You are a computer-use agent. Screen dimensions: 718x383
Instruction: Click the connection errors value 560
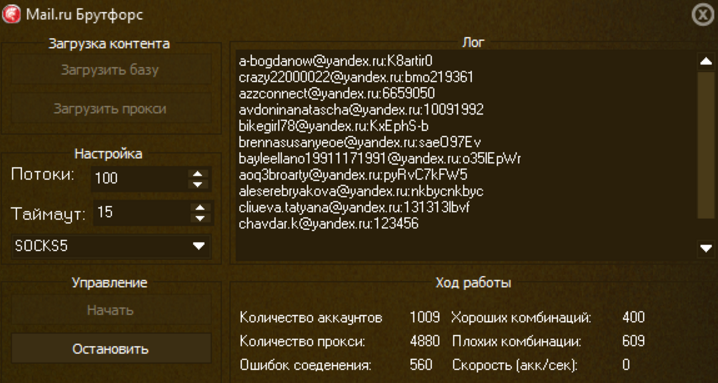421,365
